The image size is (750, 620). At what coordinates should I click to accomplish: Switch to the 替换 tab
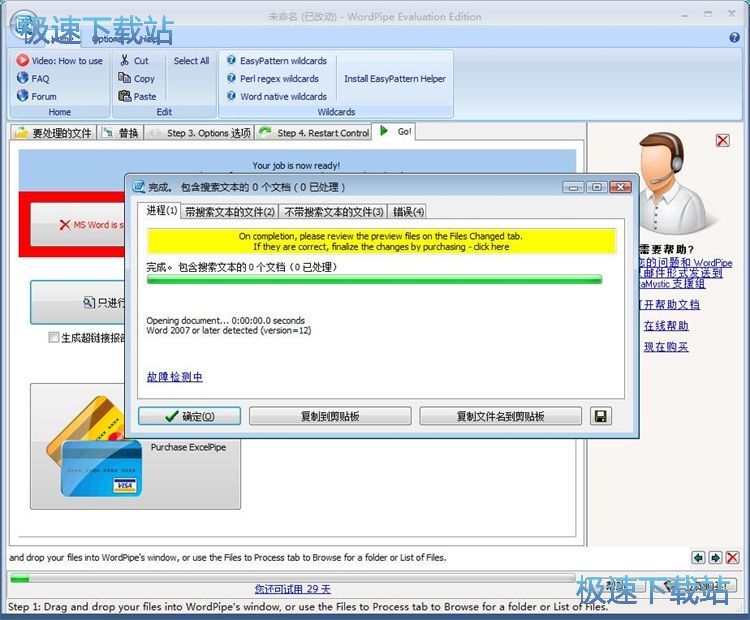pyautogui.click(x=121, y=133)
